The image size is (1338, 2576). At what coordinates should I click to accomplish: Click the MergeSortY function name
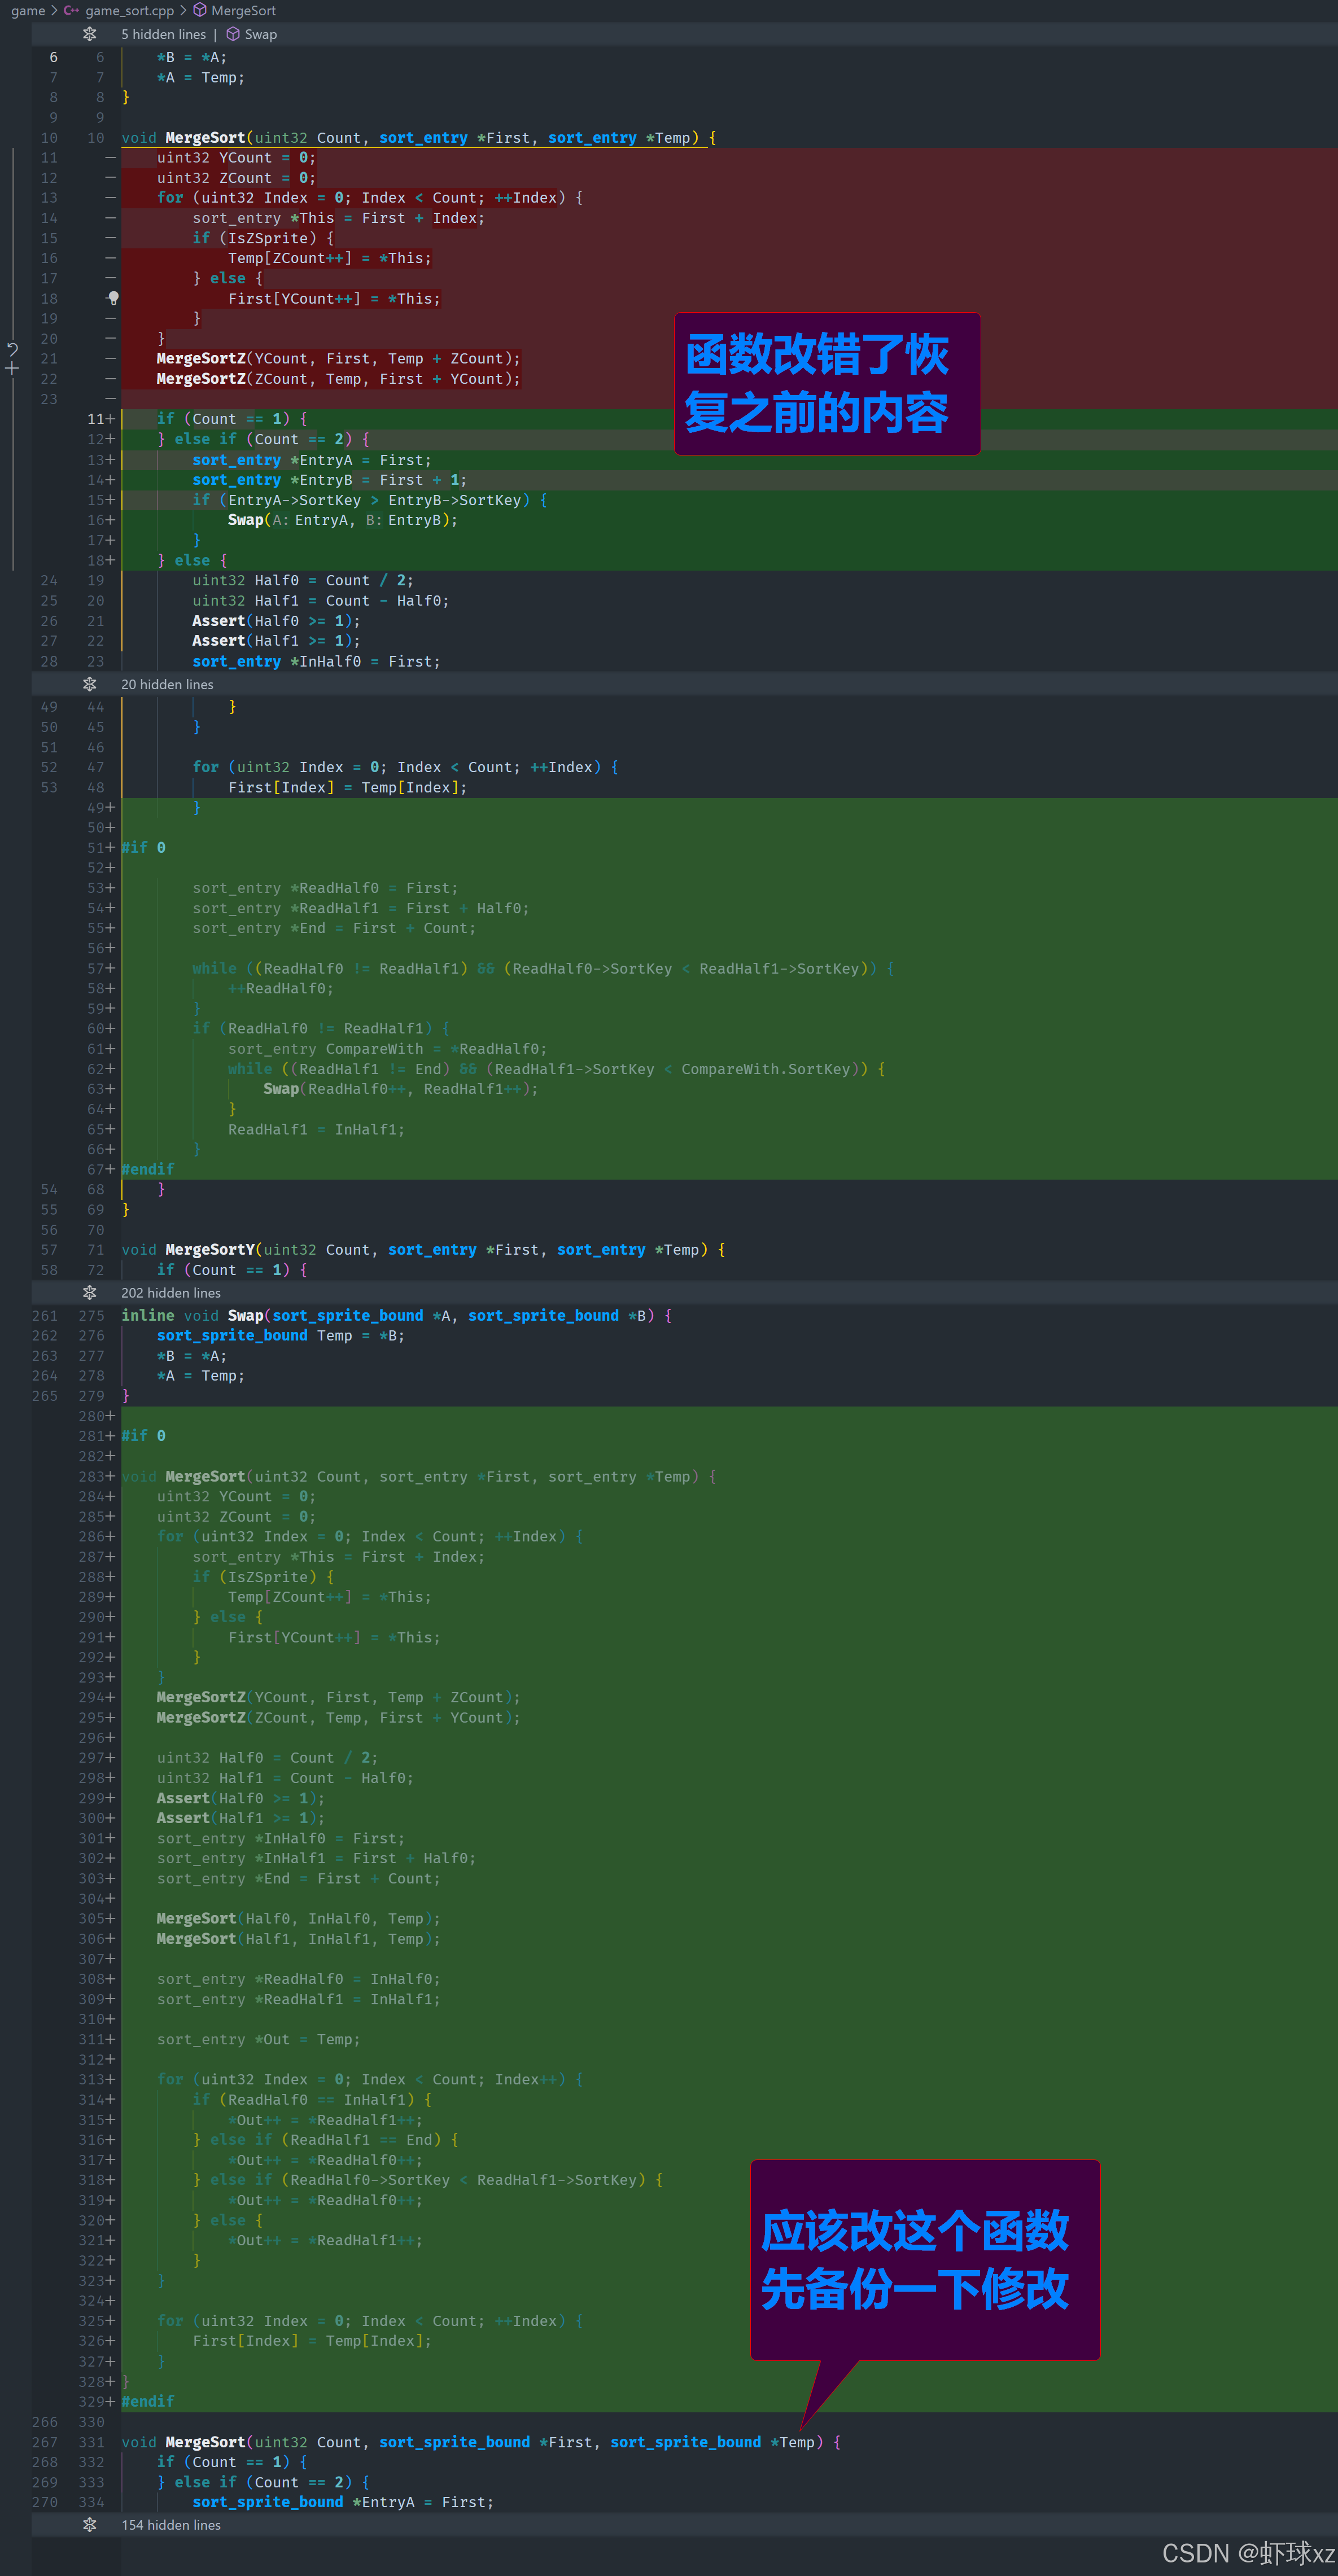click(210, 1250)
